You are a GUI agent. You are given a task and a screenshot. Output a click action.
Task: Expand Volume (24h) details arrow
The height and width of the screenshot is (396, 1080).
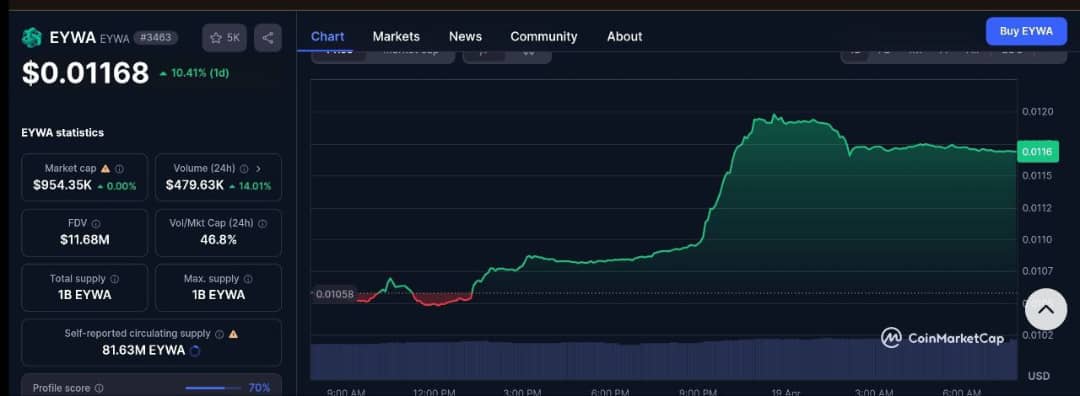click(x=258, y=168)
